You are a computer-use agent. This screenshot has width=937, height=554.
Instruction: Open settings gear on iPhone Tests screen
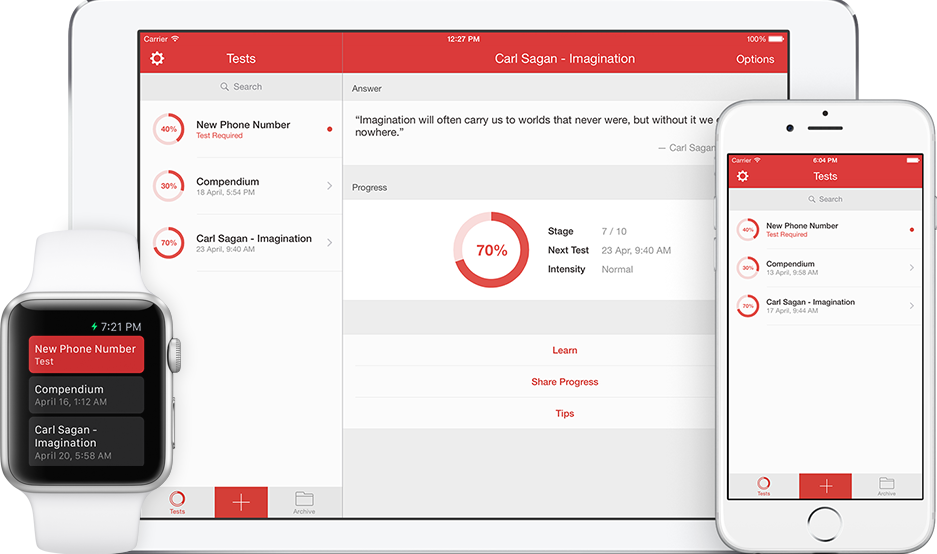click(x=743, y=176)
